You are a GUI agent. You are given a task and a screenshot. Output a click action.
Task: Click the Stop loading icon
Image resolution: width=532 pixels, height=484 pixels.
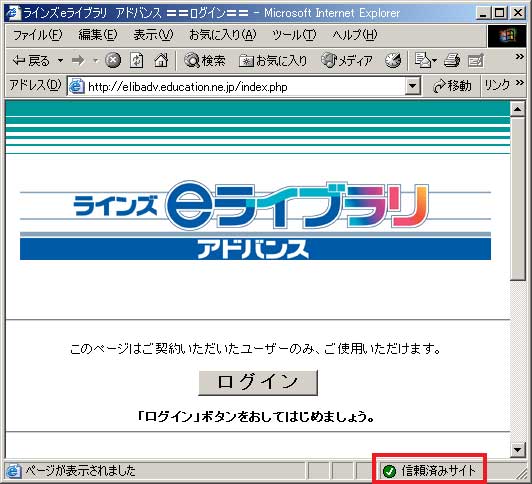click(x=113, y=61)
